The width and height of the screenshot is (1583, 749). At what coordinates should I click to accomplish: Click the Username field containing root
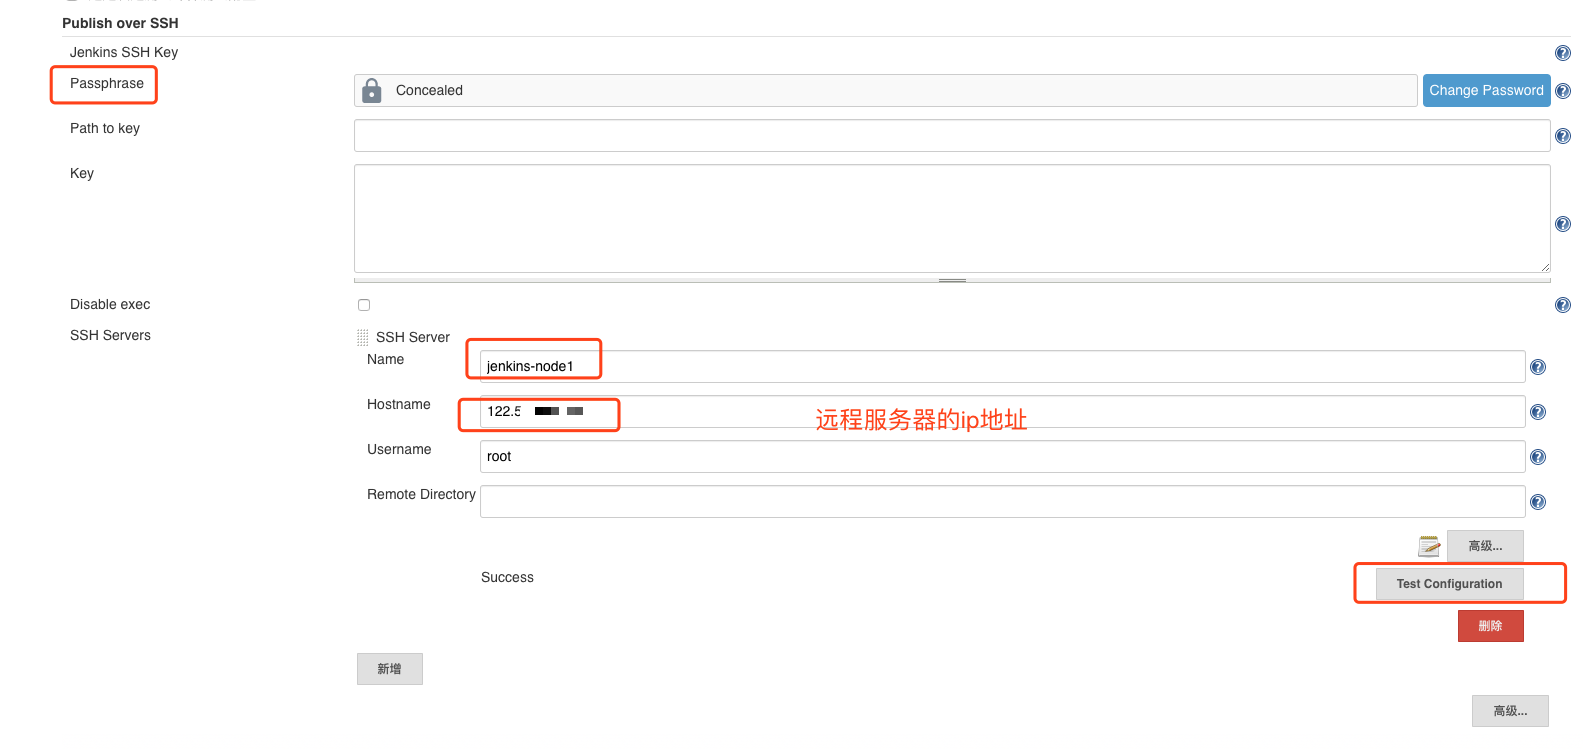[1002, 456]
